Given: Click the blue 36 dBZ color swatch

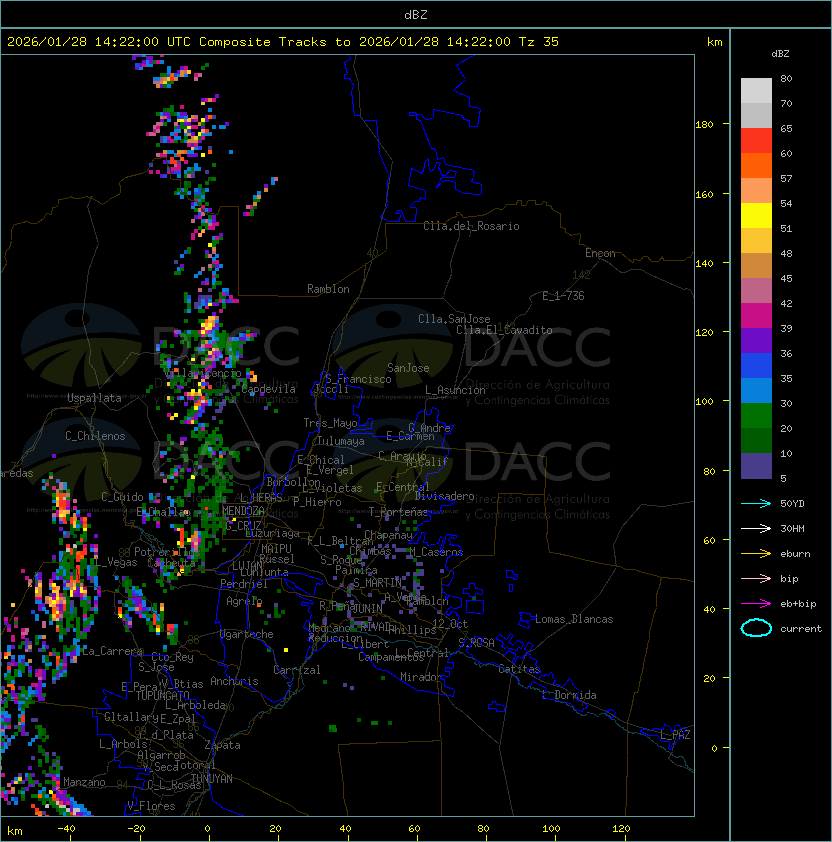Looking at the screenshot, I should 756,365.
